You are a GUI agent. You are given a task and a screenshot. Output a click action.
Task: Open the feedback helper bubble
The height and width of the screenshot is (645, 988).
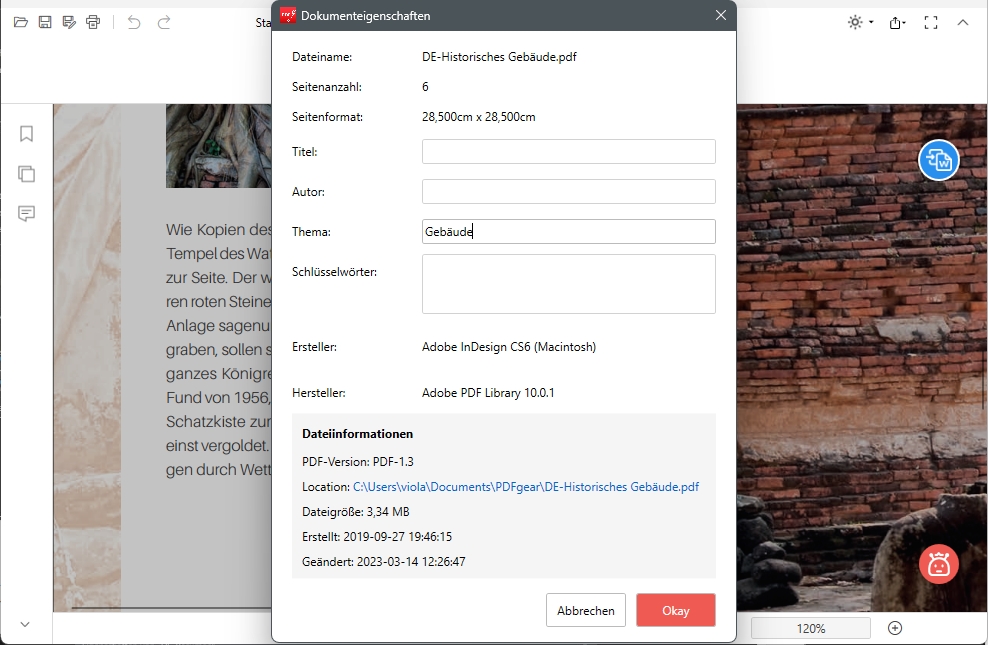[937, 564]
